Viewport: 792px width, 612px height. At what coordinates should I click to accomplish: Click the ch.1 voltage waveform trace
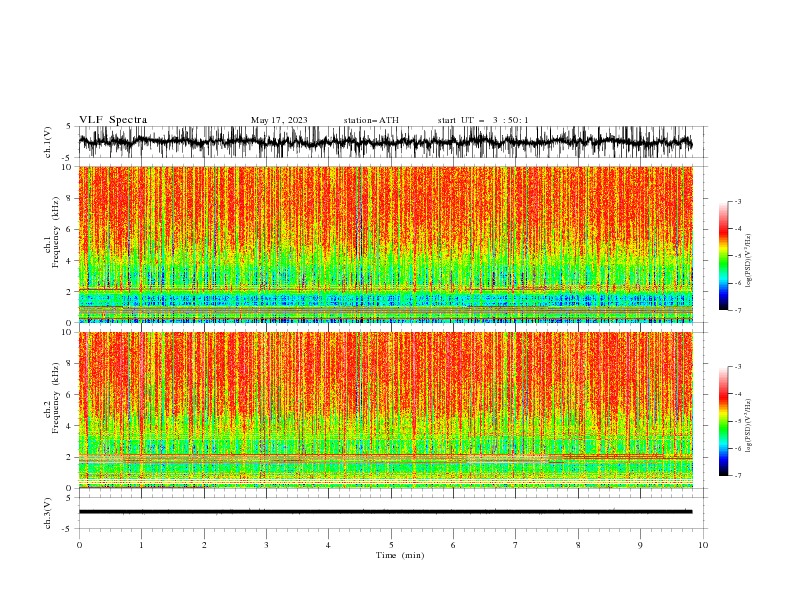point(385,142)
